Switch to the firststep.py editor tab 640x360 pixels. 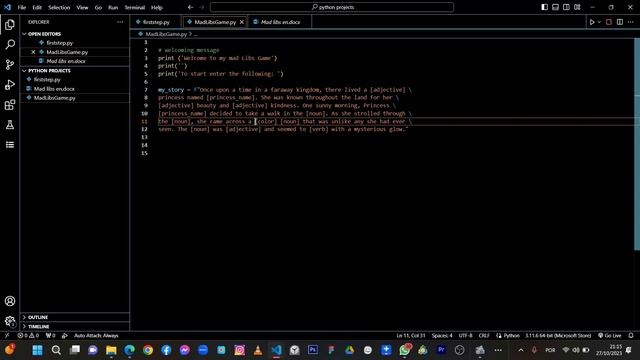pyautogui.click(x=156, y=22)
